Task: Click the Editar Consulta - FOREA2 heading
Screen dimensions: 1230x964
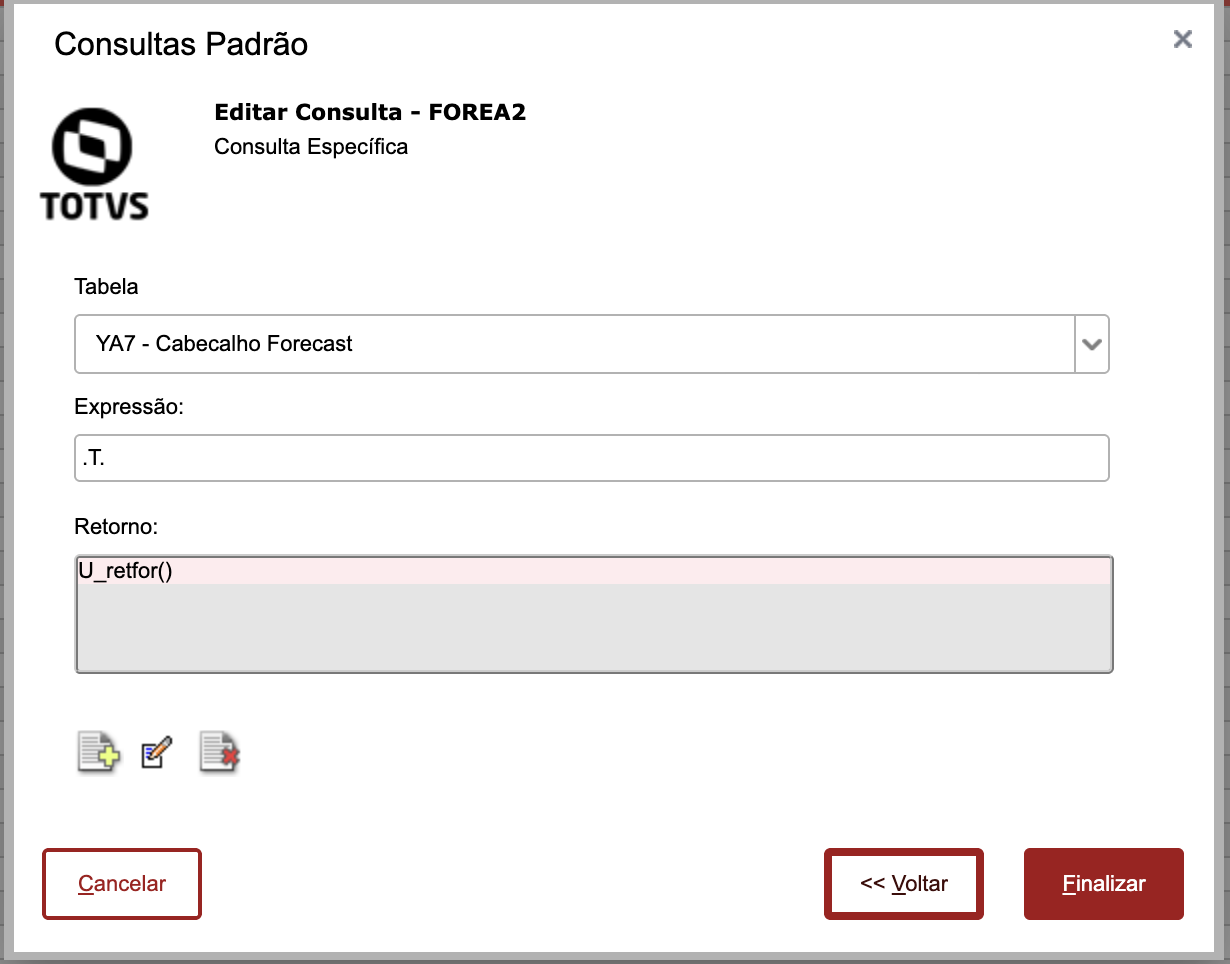Action: 370,112
